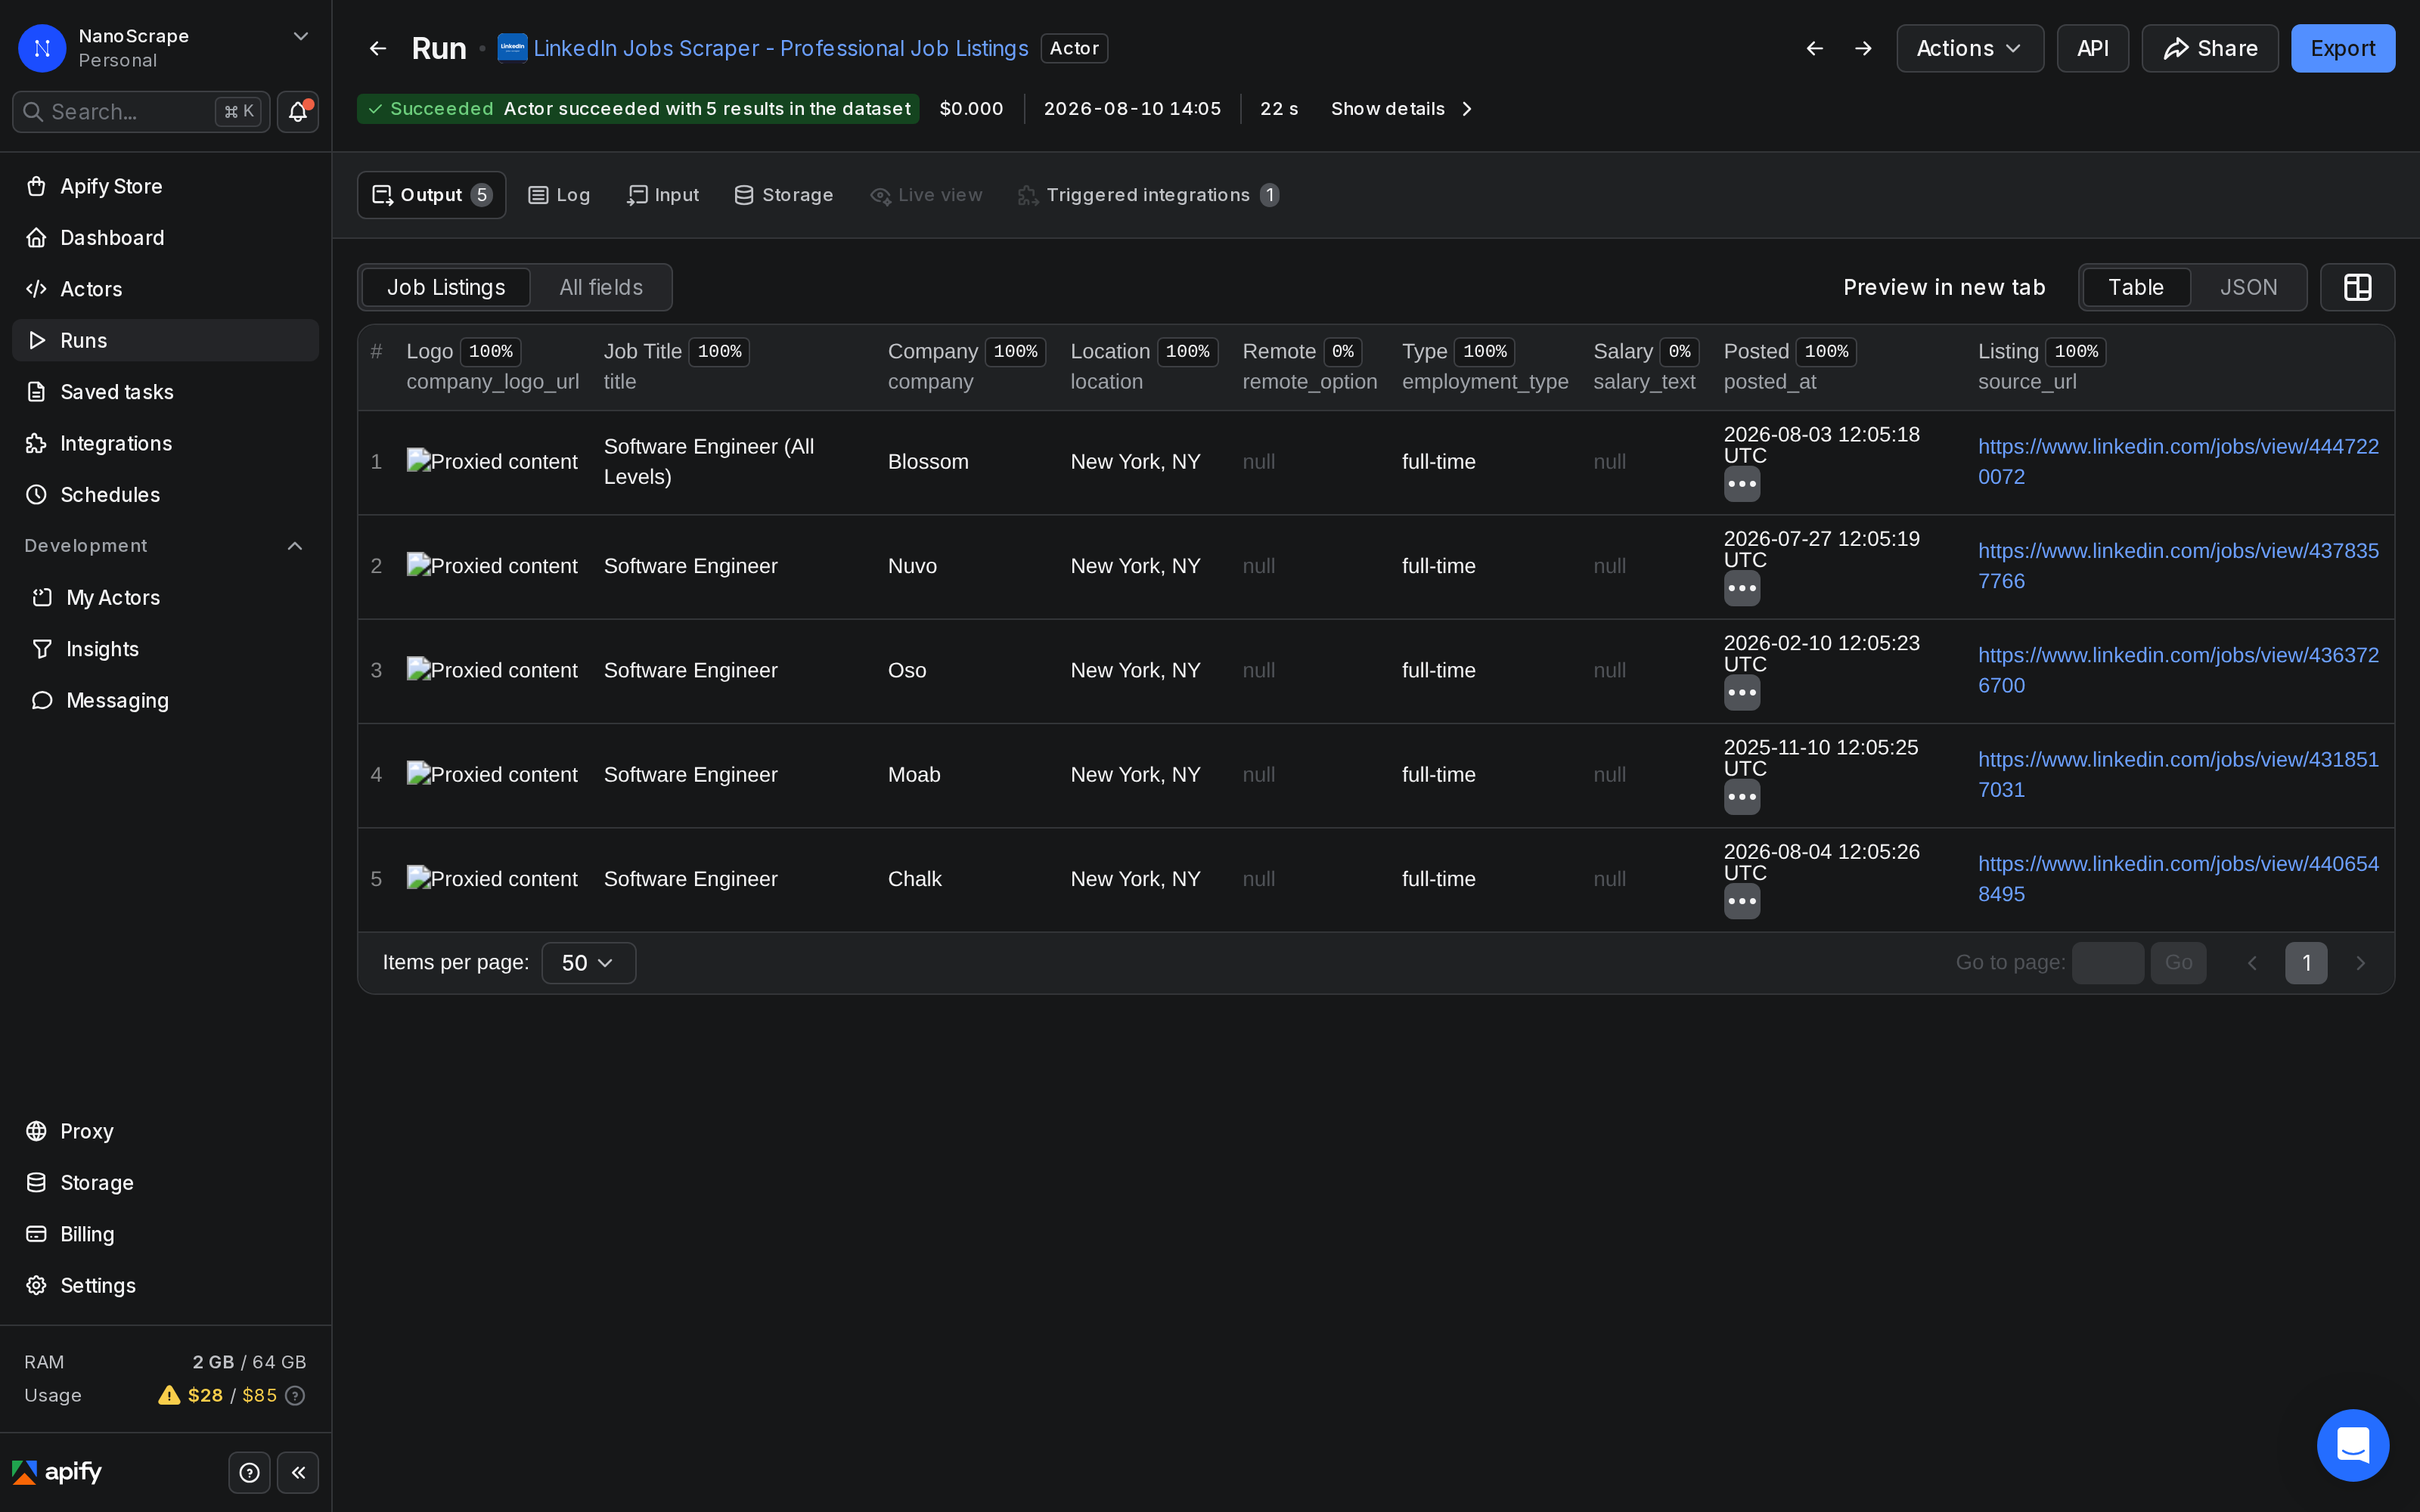Switch to the Live view tab

point(926,195)
